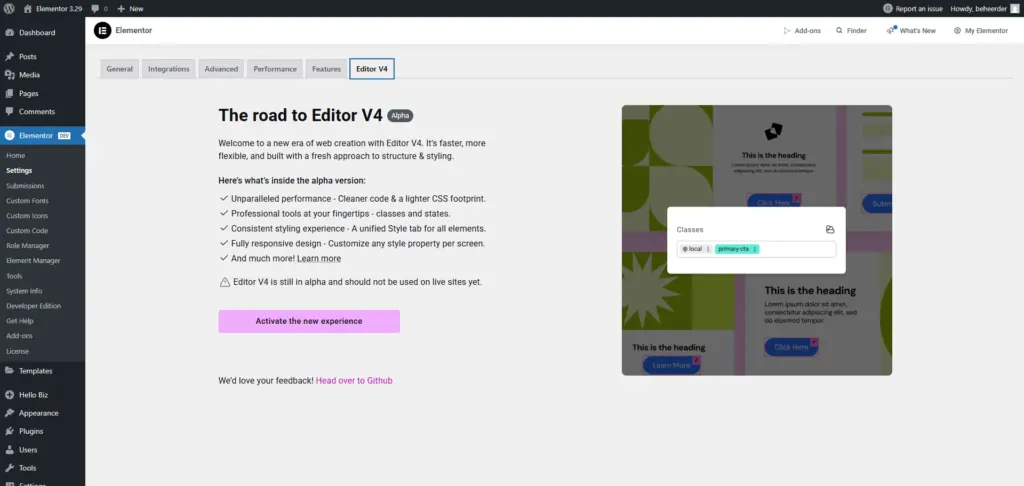
Task: Click the Media icon in sidebar
Action: pyautogui.click(x=9, y=75)
